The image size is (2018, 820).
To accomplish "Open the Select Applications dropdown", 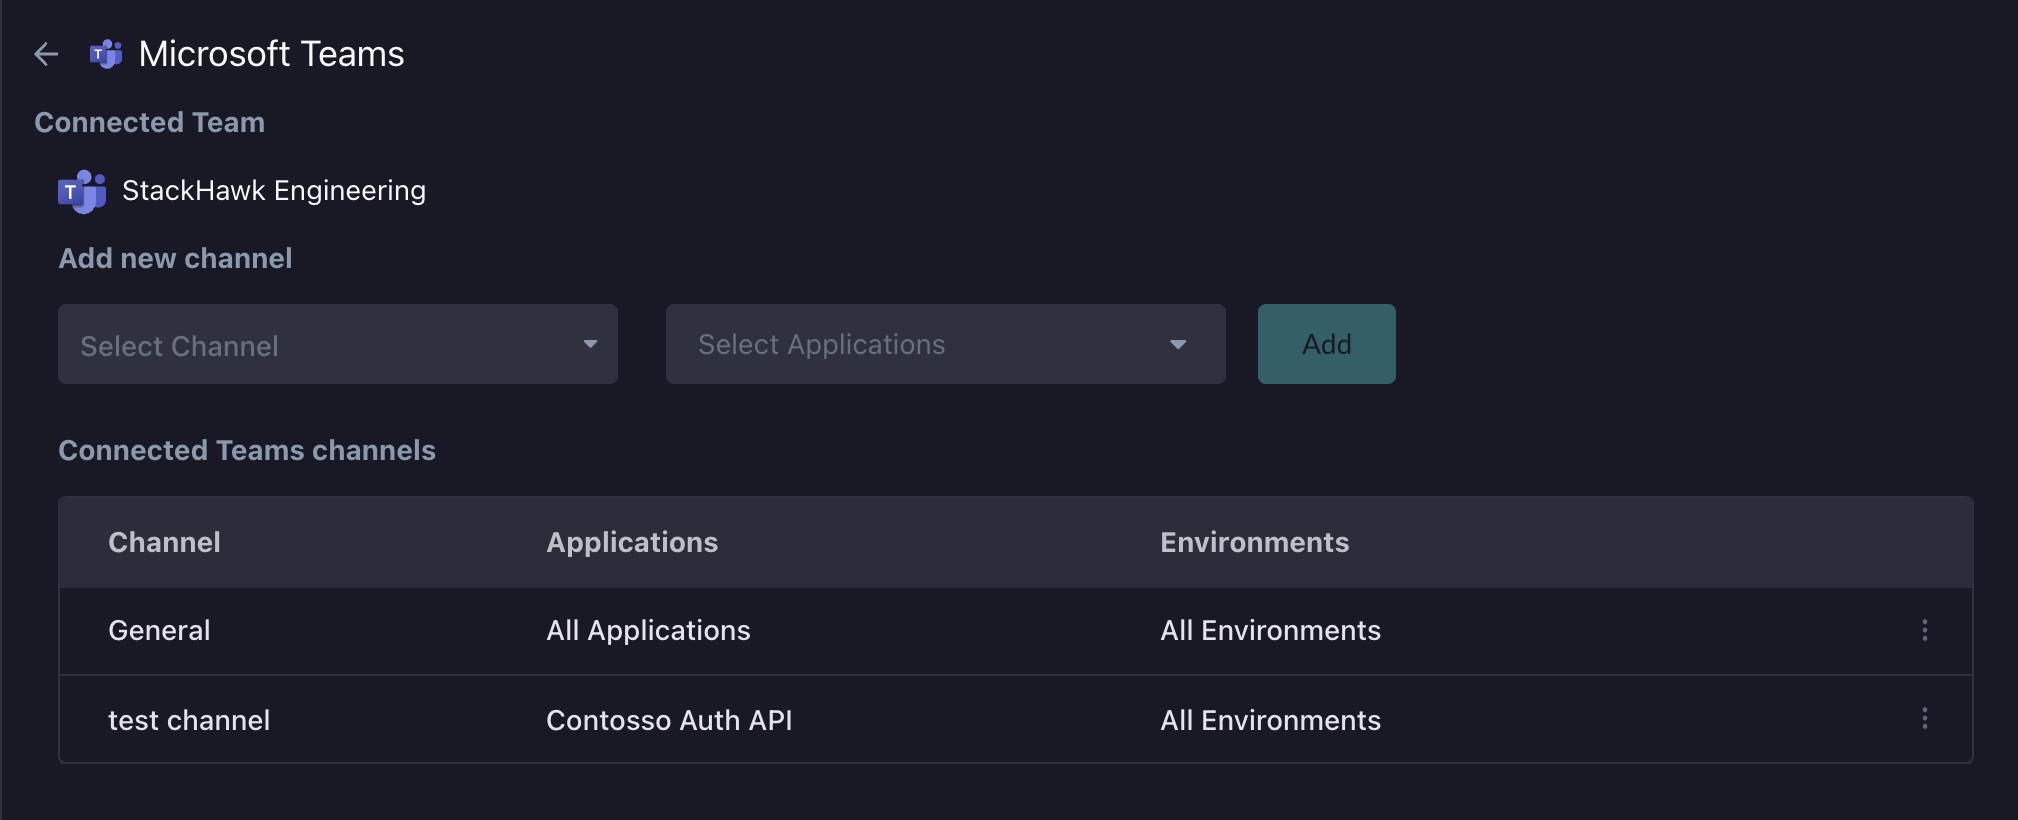I will pyautogui.click(x=946, y=344).
